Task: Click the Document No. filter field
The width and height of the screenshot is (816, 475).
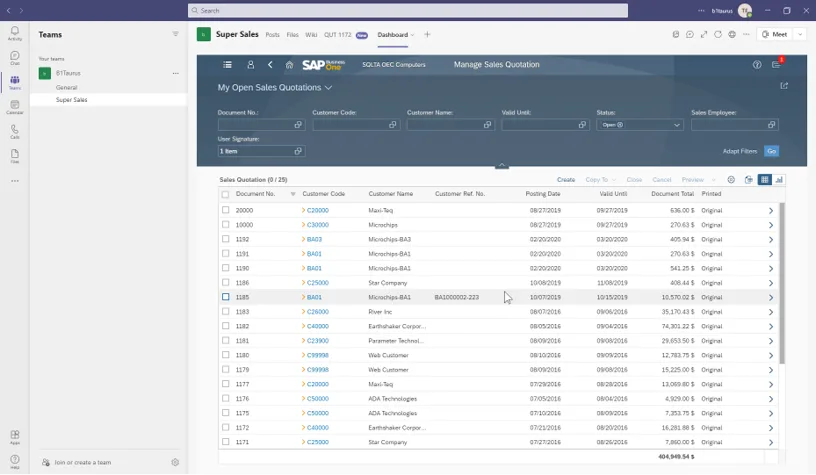Action: (261, 125)
